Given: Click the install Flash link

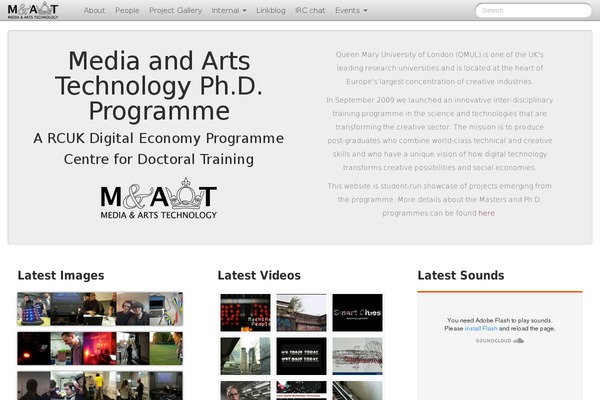Looking at the screenshot, I should [481, 328].
